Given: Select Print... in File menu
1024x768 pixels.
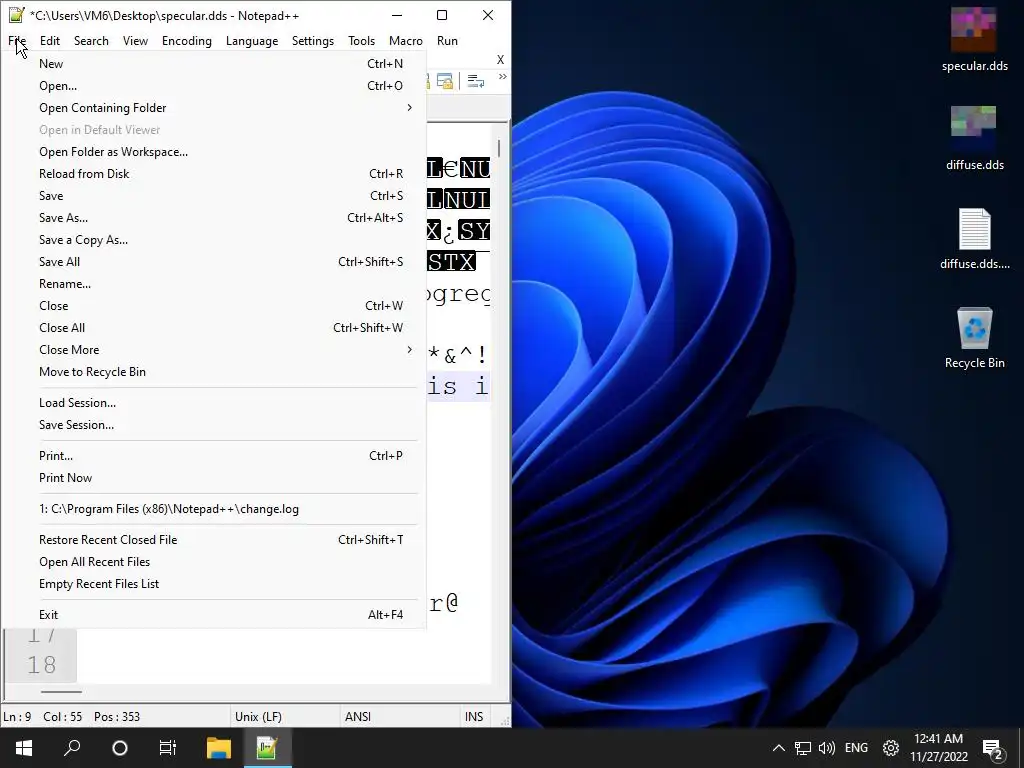Looking at the screenshot, I should click(x=213, y=456).
